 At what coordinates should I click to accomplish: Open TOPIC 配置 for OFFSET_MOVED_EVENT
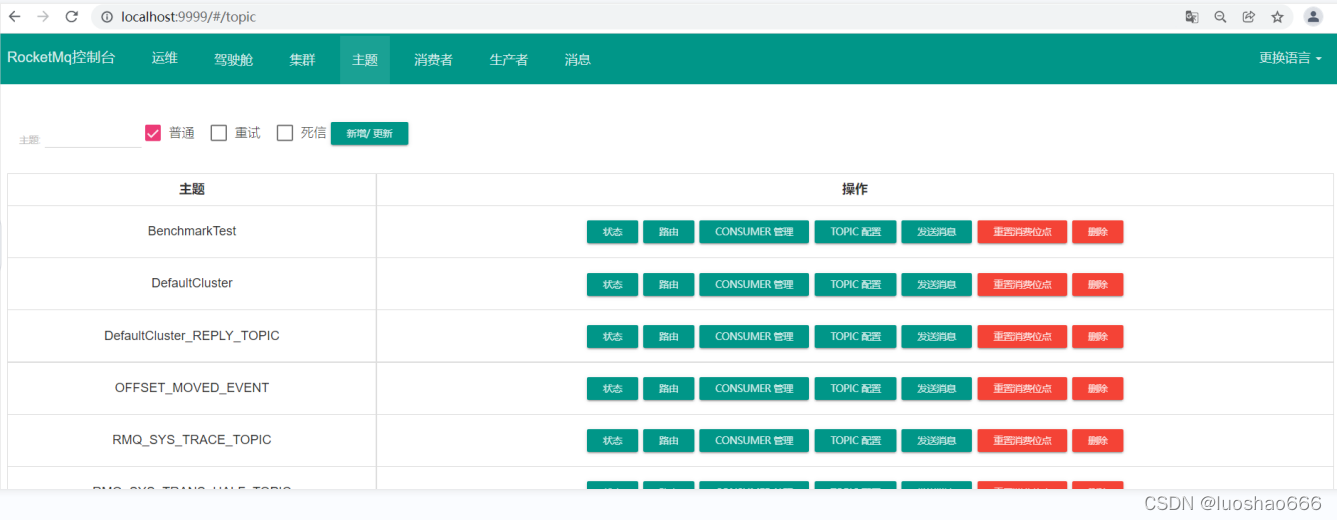point(856,389)
